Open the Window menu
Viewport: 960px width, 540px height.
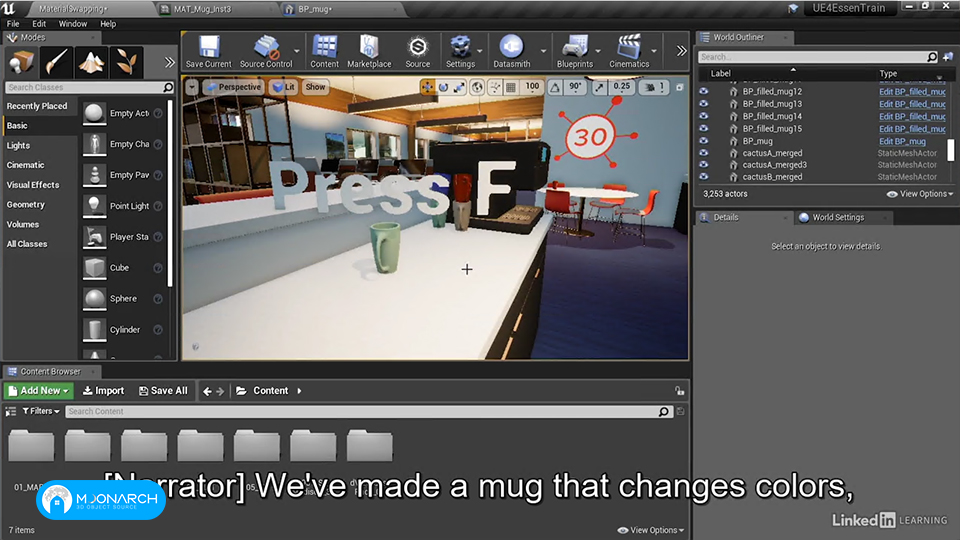[x=73, y=24]
